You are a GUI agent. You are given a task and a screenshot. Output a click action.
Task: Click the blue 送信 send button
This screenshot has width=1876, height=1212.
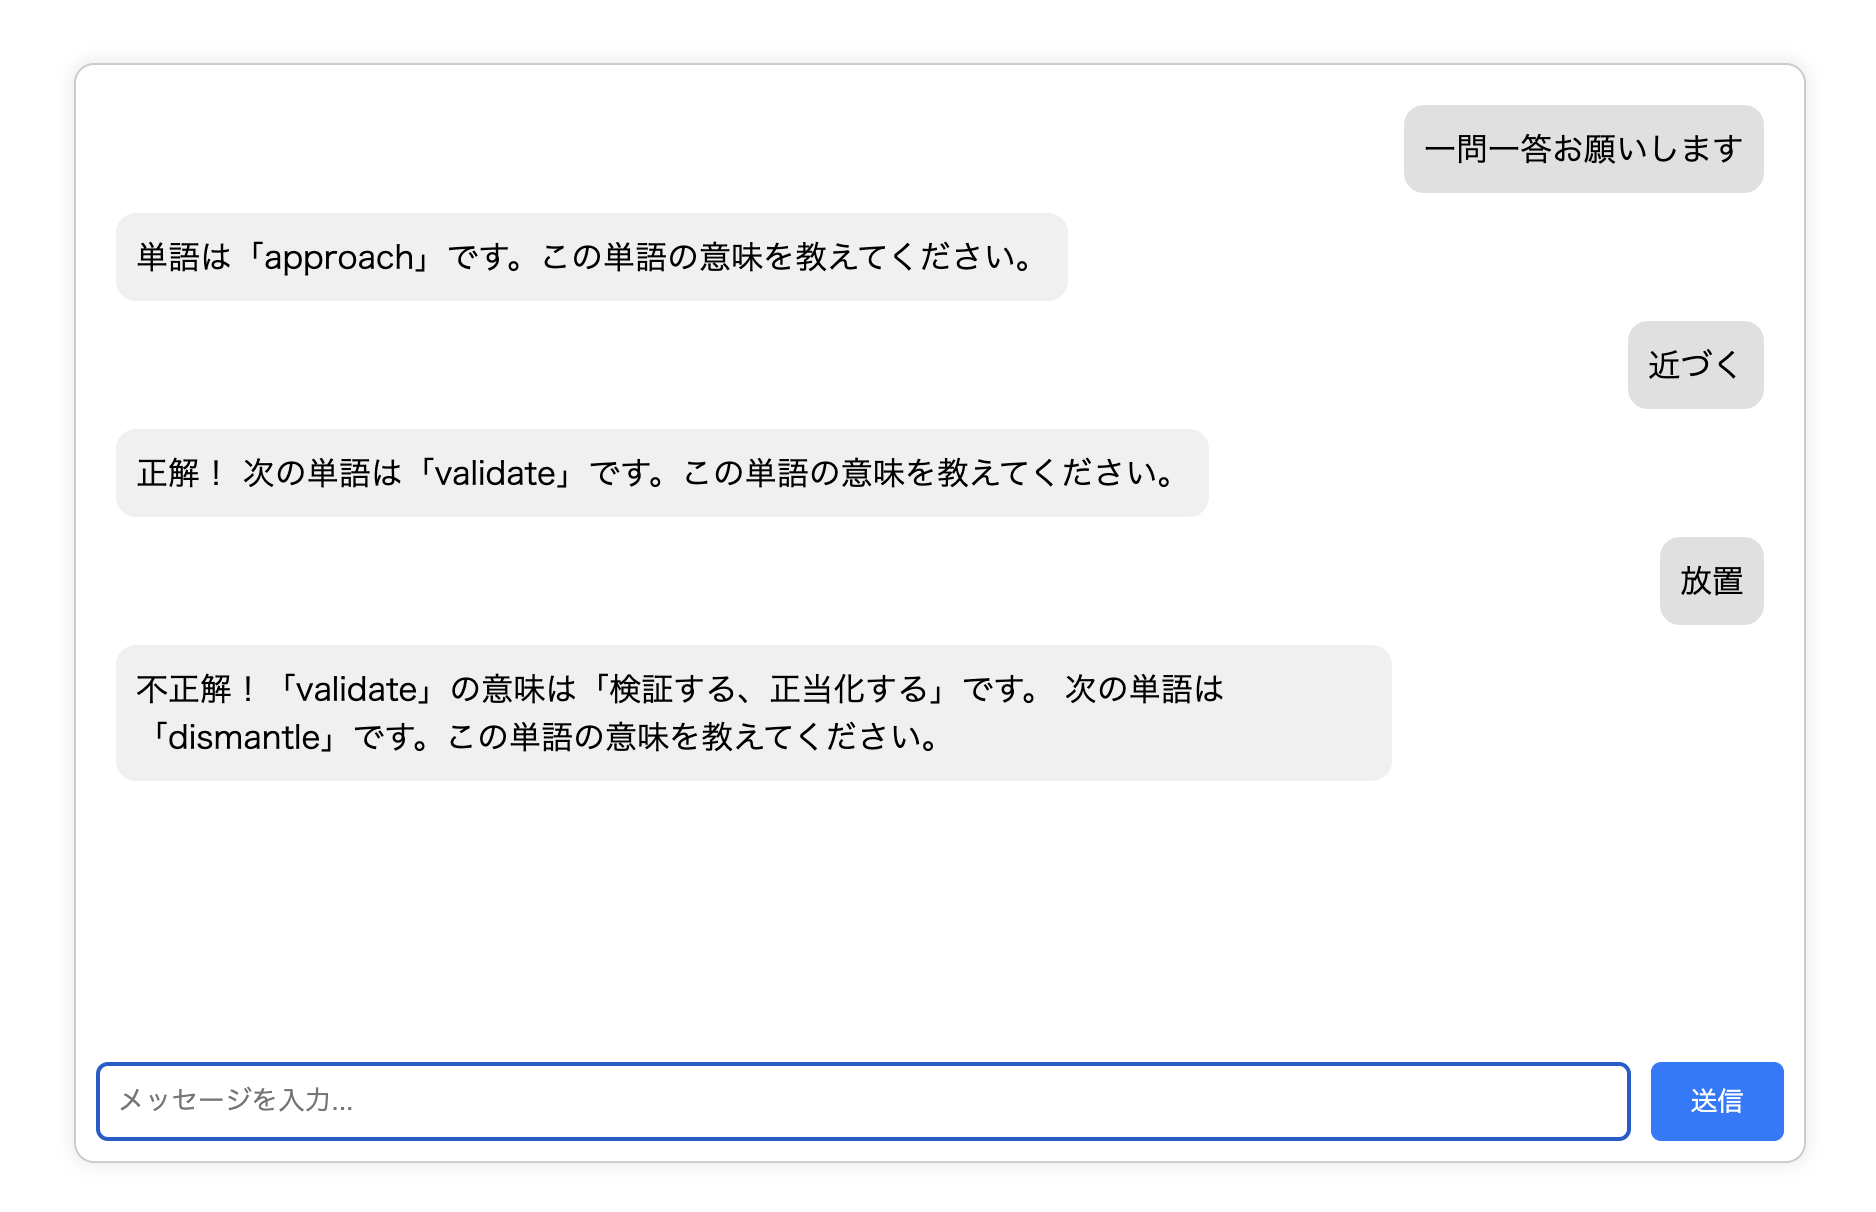[x=1716, y=1101]
